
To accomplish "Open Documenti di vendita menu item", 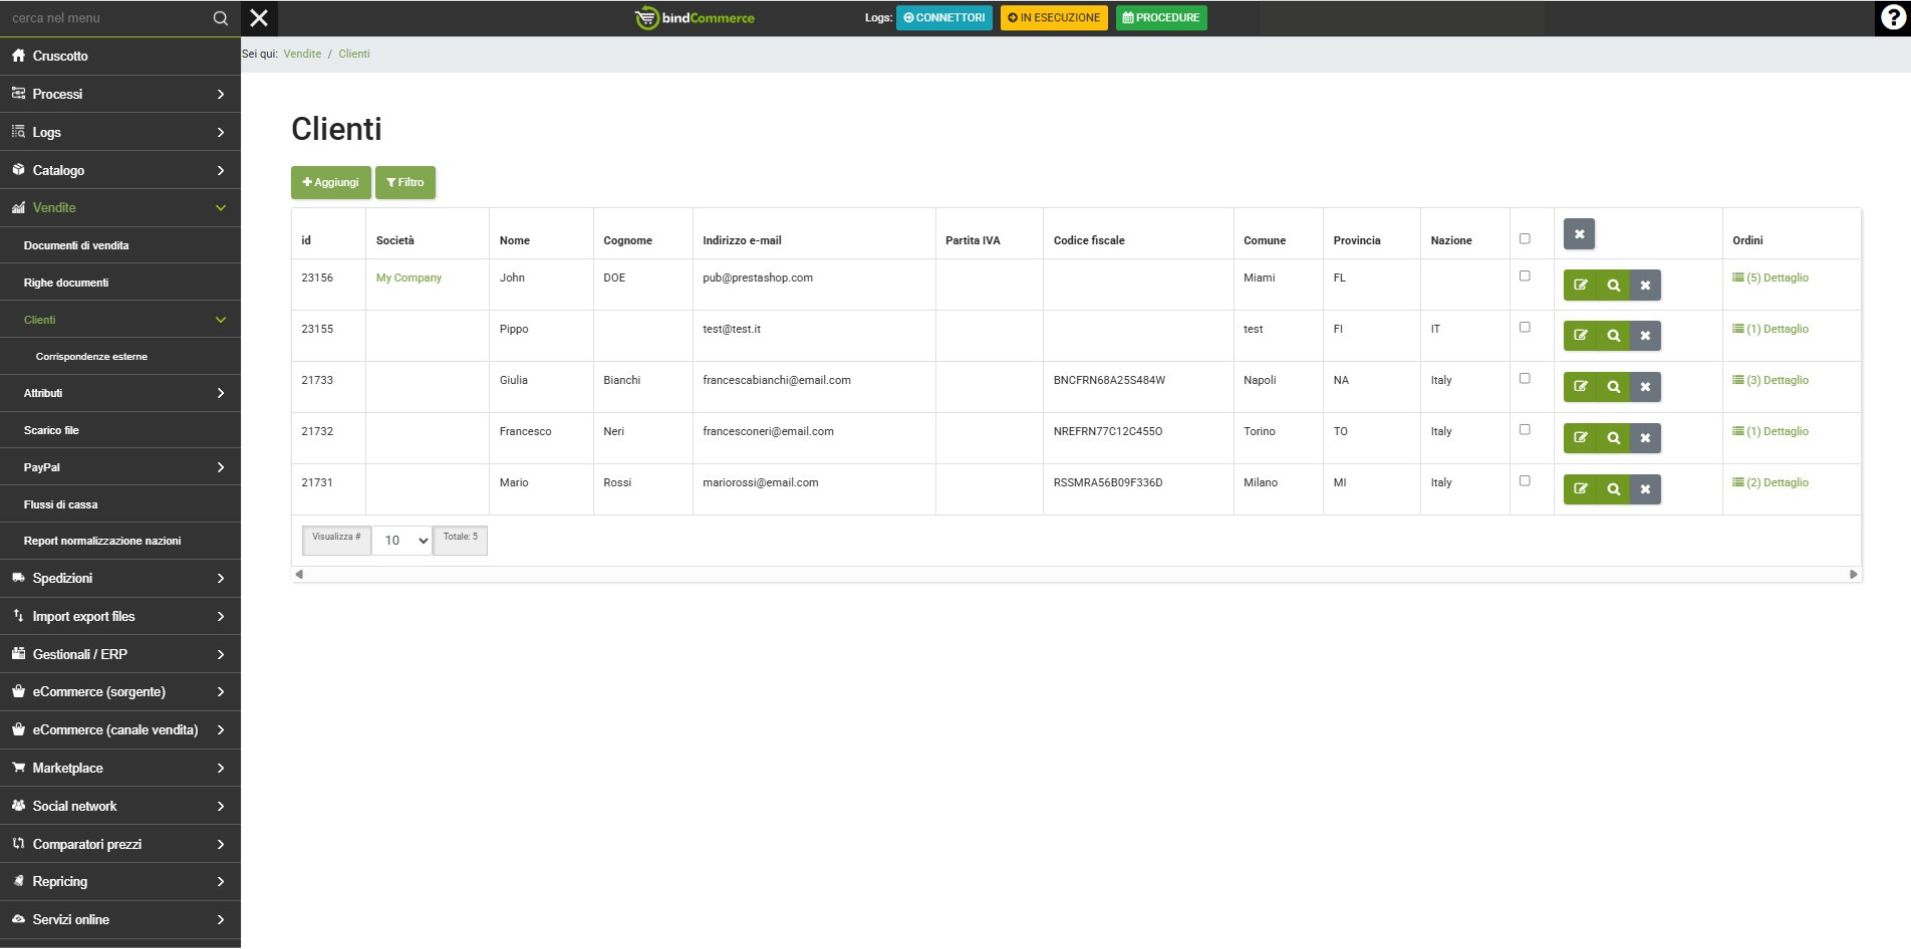I will 76,245.
